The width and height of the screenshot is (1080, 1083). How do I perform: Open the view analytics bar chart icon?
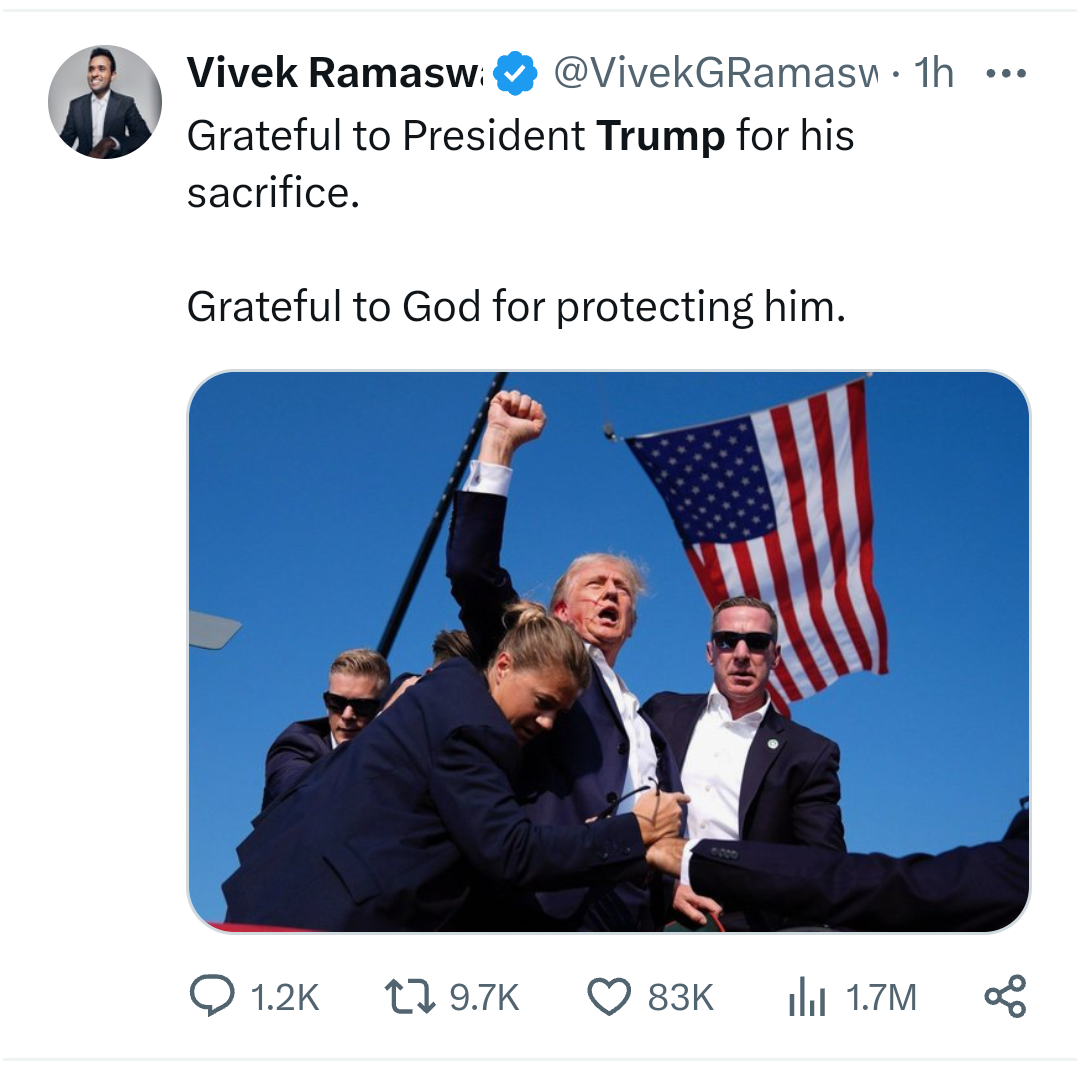coord(807,997)
